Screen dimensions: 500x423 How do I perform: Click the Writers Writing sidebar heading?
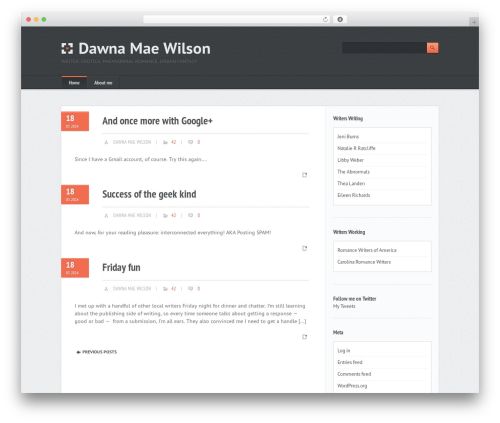click(x=348, y=118)
